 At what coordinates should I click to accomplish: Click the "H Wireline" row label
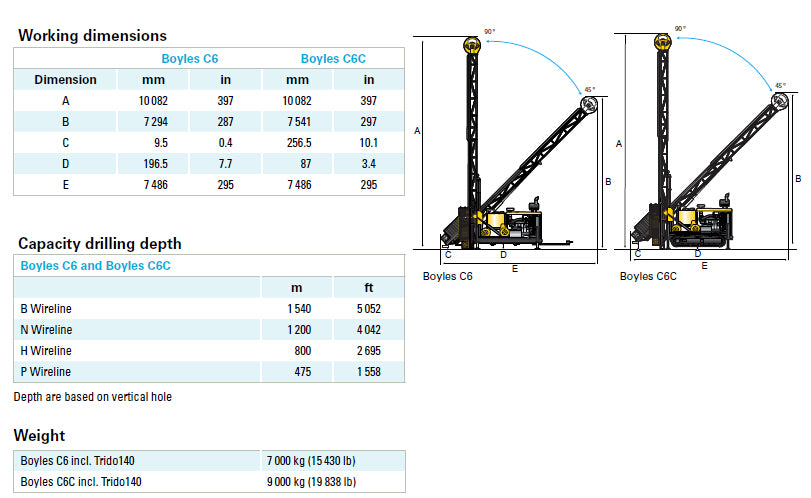click(x=46, y=351)
